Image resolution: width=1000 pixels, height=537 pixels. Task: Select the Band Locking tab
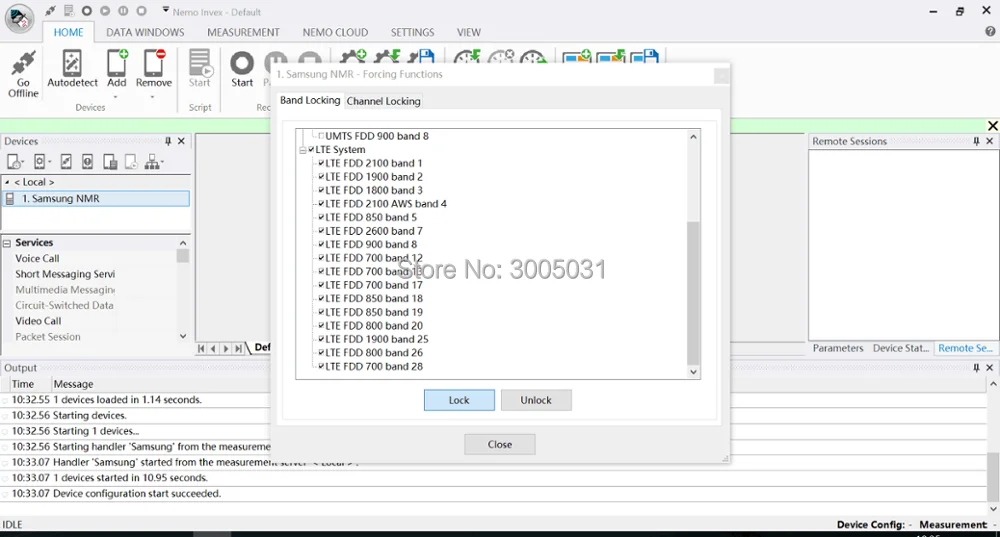tap(310, 100)
